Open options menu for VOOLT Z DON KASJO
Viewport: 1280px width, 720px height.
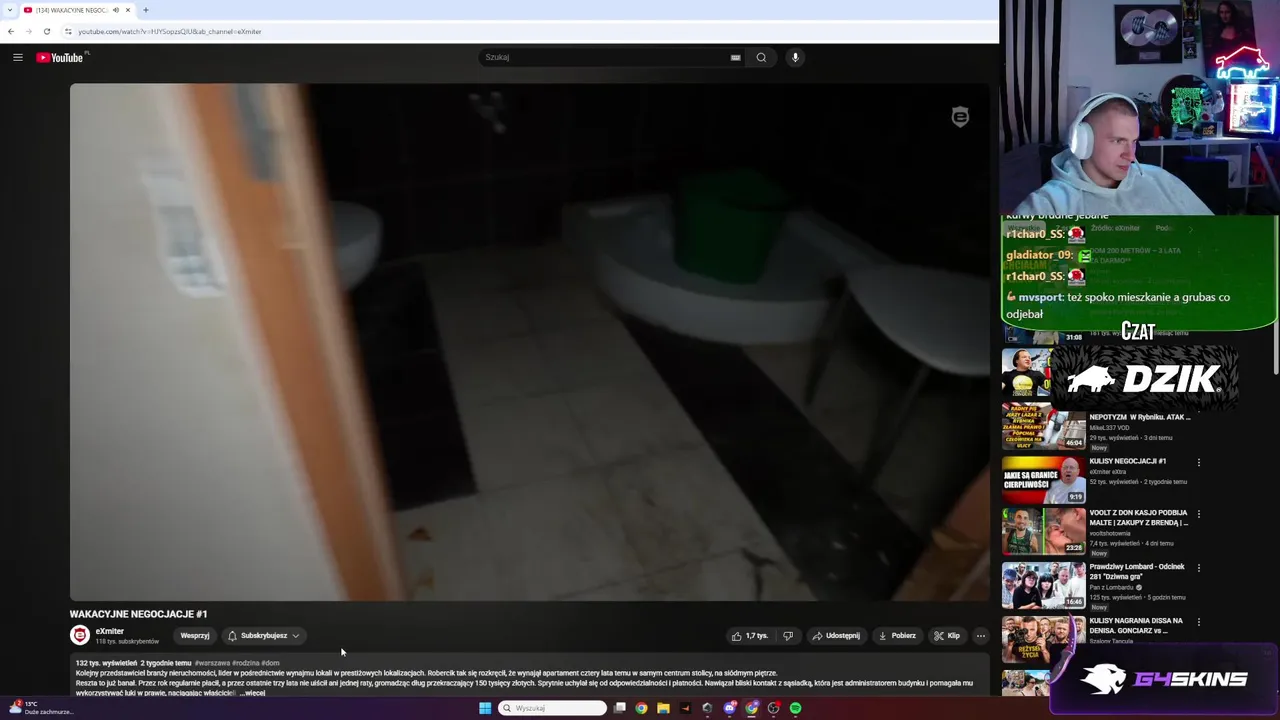[x=1199, y=514]
